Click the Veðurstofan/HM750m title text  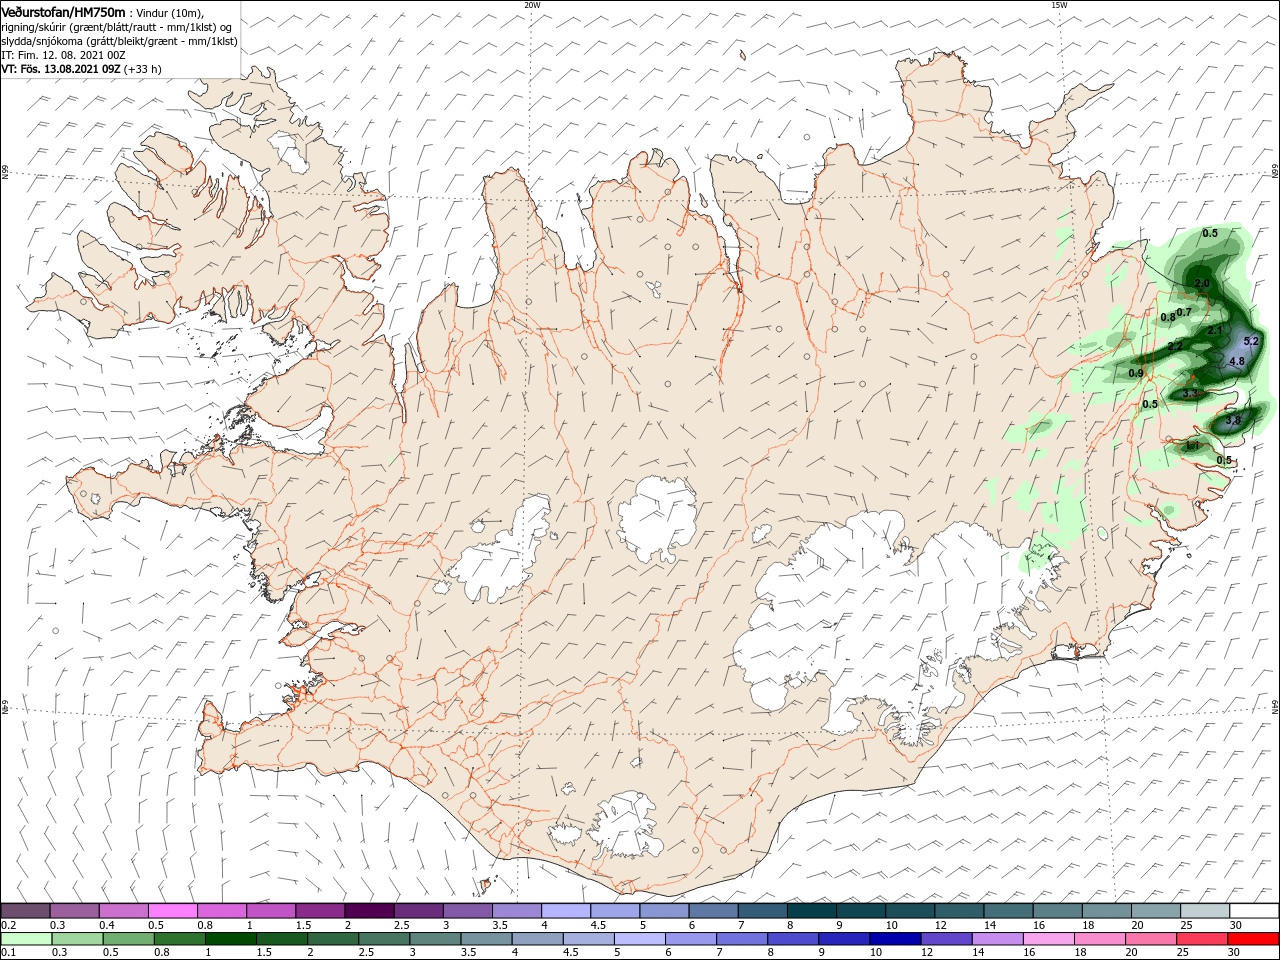(x=64, y=11)
